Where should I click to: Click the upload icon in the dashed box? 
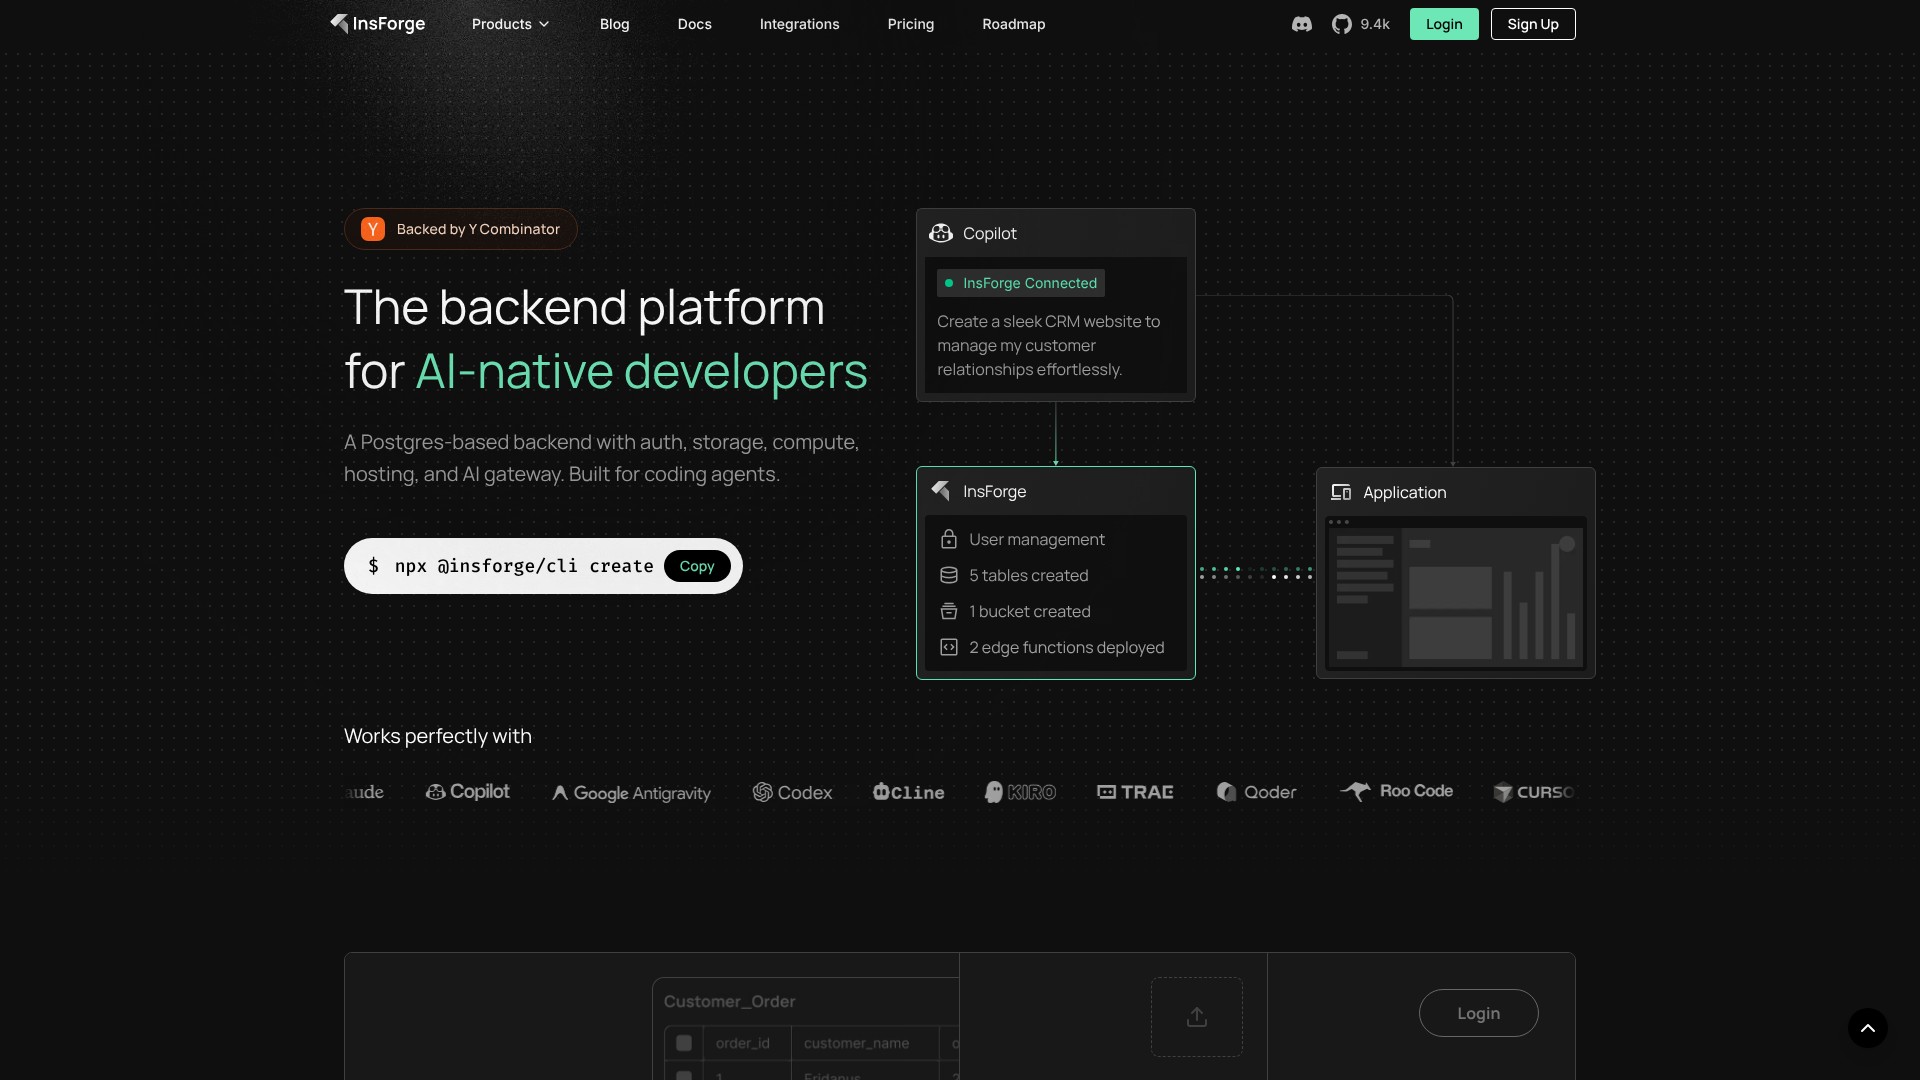(1197, 1017)
